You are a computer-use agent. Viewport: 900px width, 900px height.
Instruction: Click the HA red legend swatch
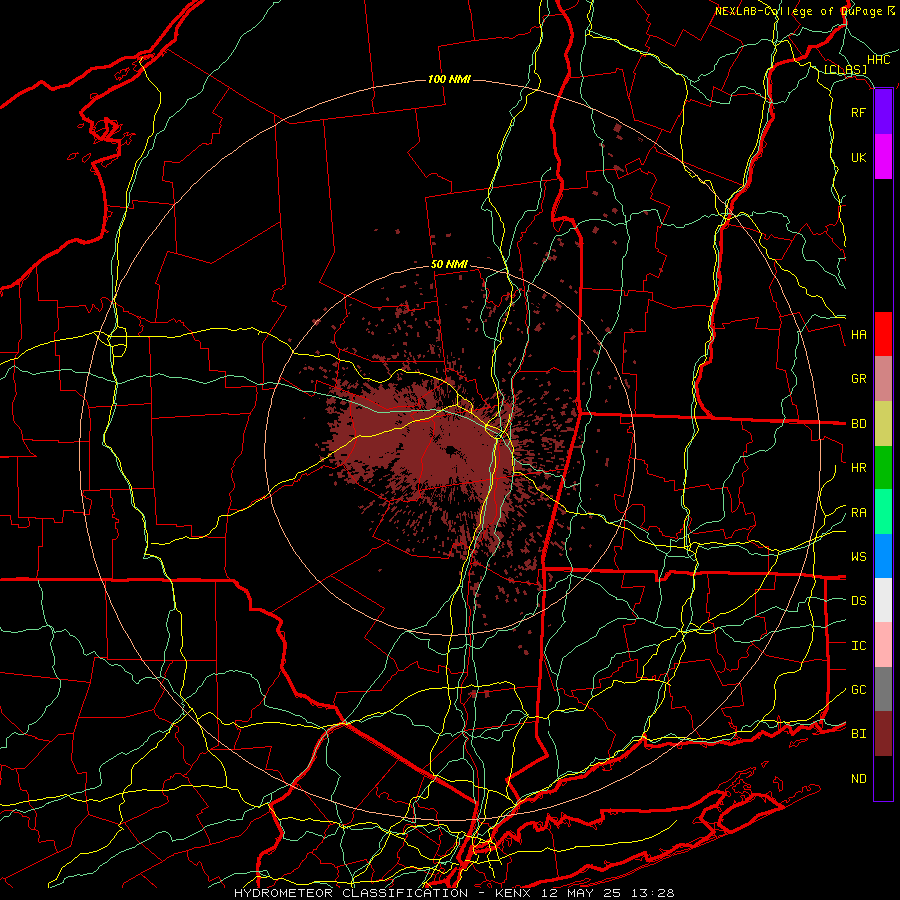pyautogui.click(x=883, y=334)
